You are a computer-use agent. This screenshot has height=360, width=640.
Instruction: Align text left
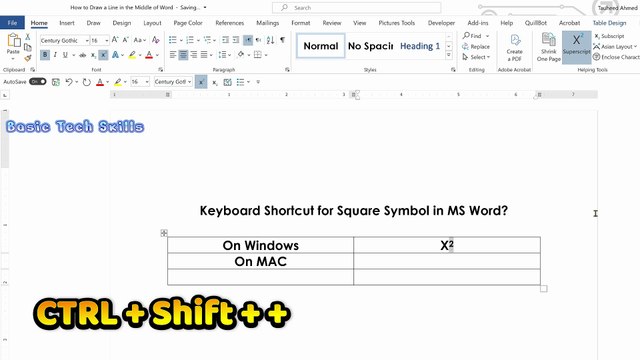click(x=173, y=55)
